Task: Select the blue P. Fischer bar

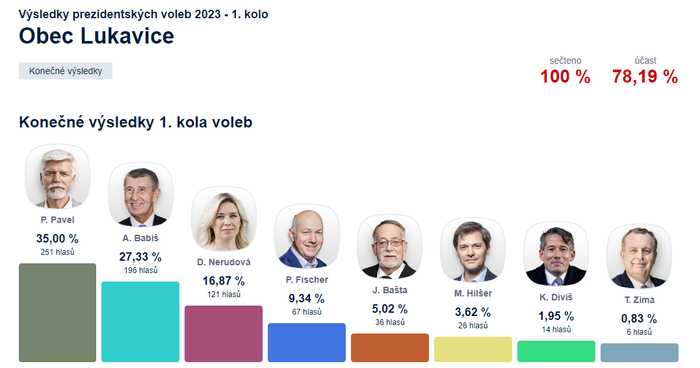Action: point(307,343)
